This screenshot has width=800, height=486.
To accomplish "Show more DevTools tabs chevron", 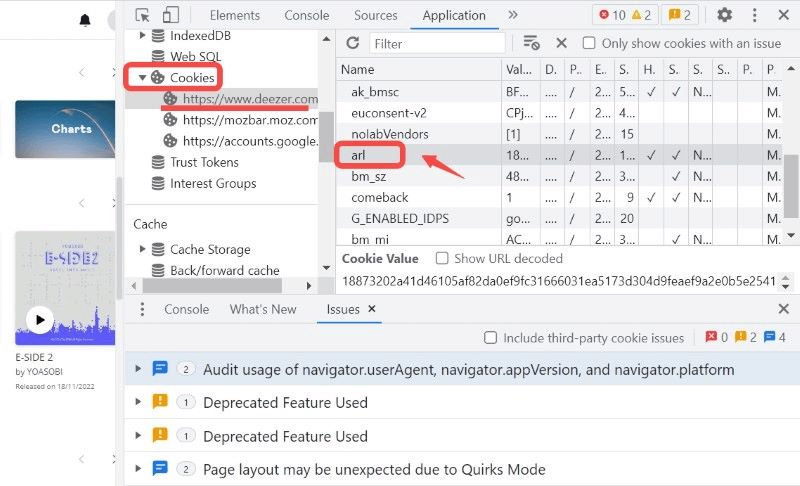I will [x=513, y=15].
